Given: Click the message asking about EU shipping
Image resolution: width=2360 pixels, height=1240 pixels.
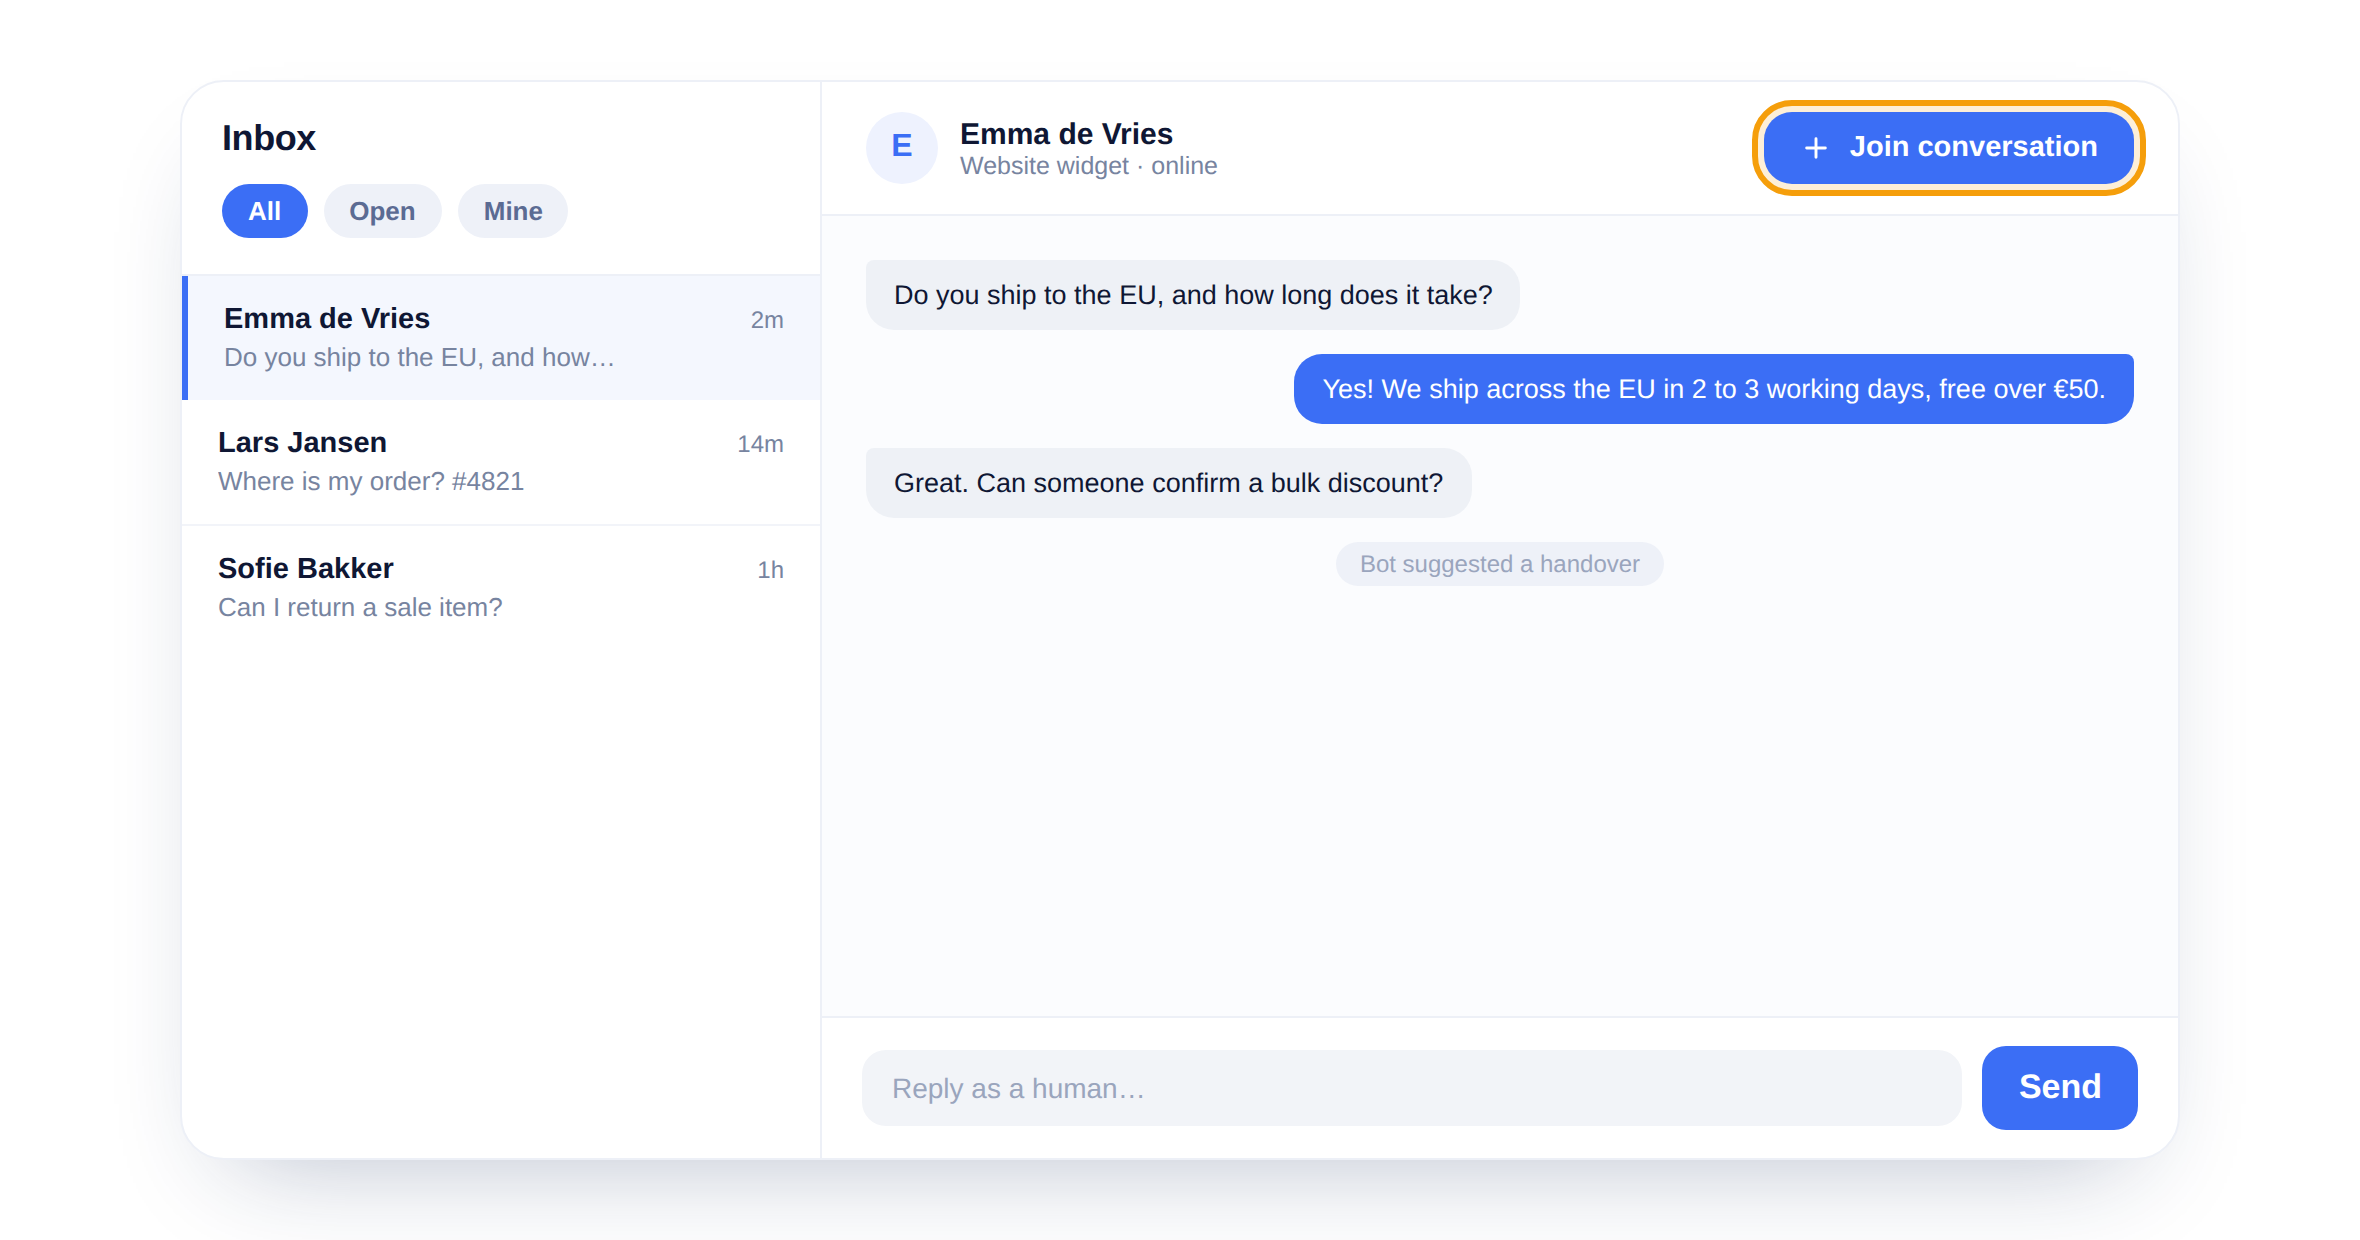Looking at the screenshot, I should coord(1192,295).
